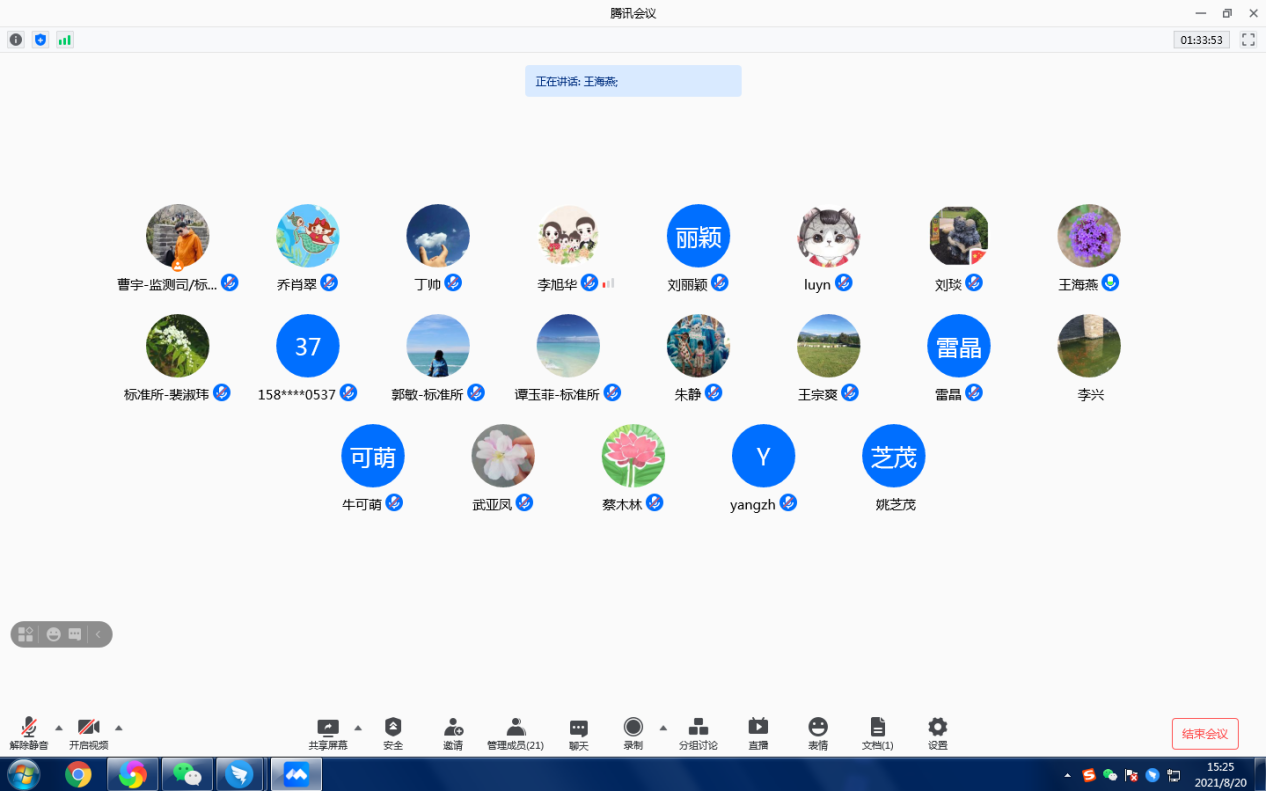Expand the audio options arrow beside 解除静音
1266x791 pixels.
[x=58, y=727]
